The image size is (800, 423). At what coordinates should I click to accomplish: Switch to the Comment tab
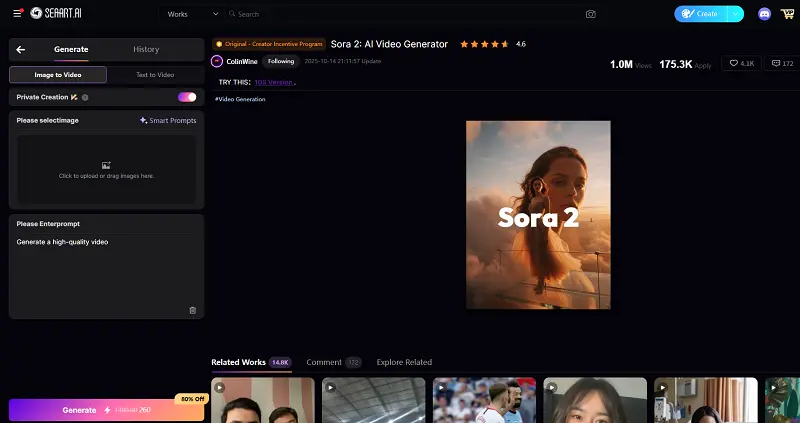coord(334,362)
